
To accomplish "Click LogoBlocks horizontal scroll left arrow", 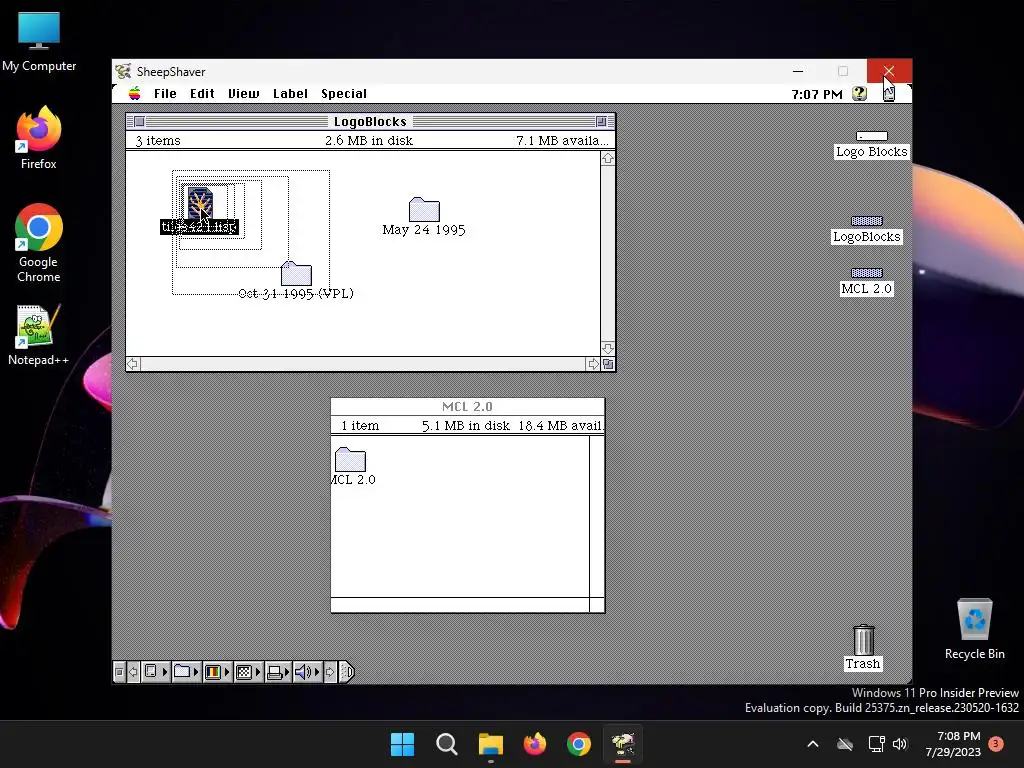I will 133,364.
